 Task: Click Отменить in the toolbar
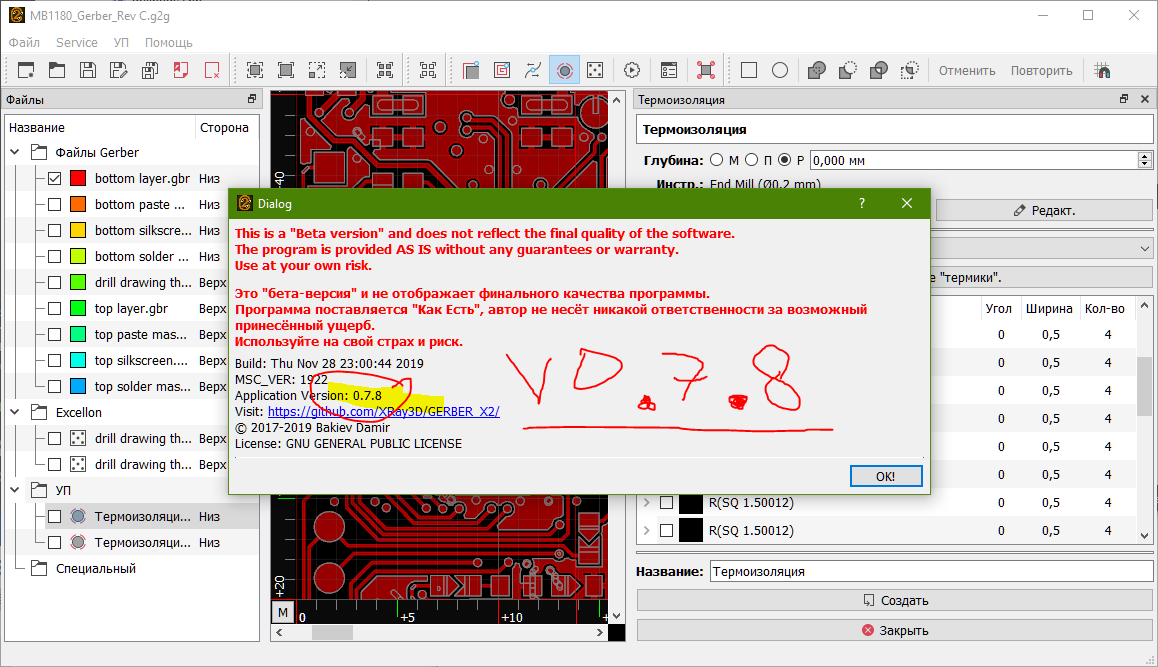(x=967, y=70)
